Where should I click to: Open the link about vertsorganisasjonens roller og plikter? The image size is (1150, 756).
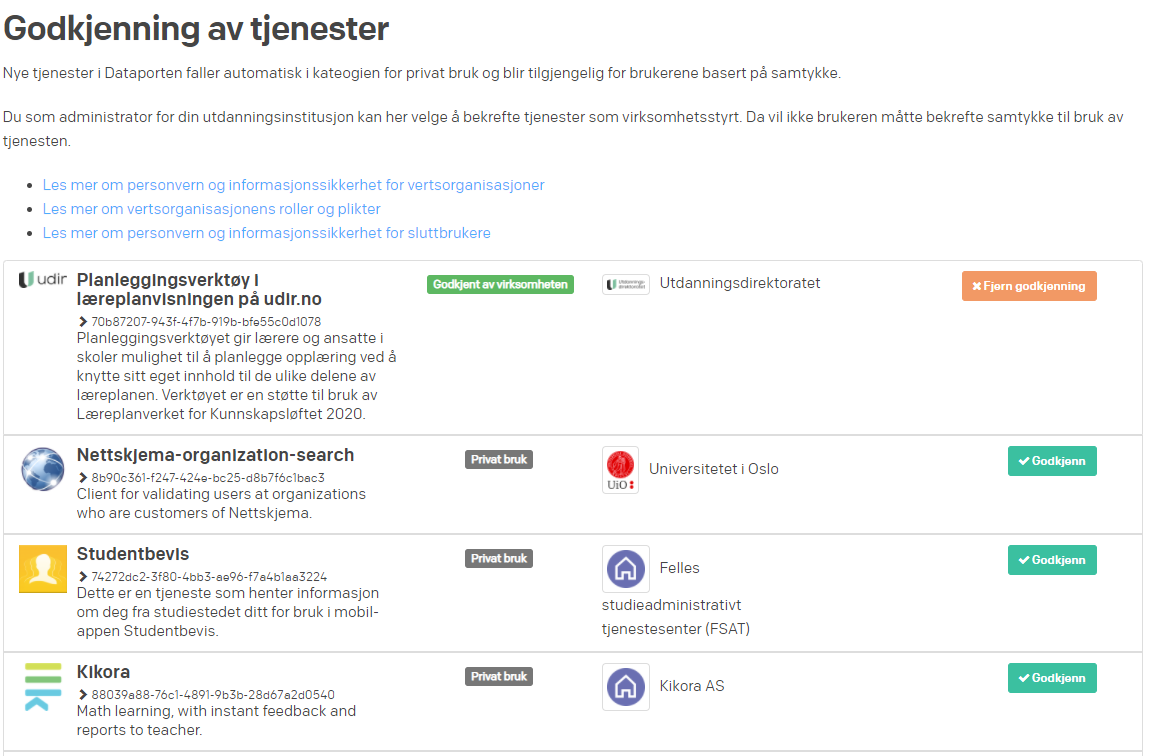click(x=212, y=209)
